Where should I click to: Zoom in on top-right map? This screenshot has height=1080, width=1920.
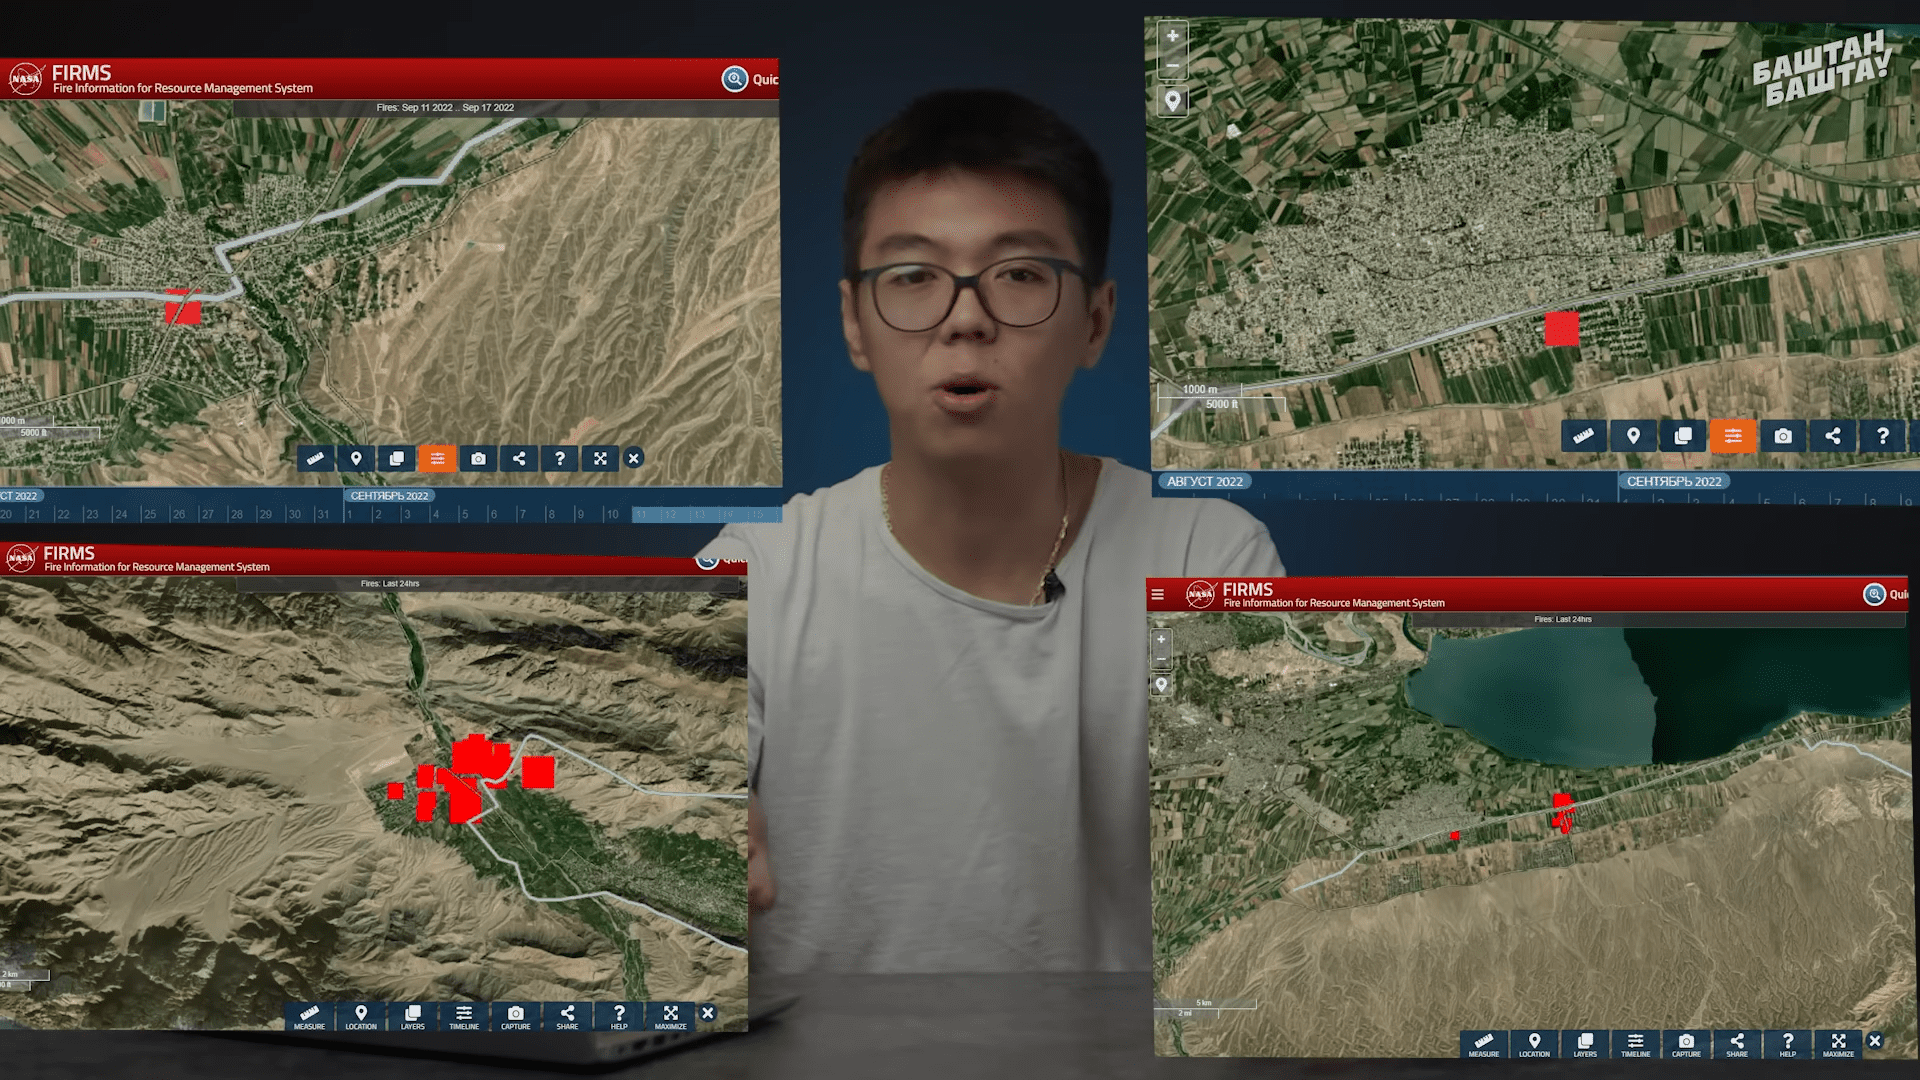pos(1172,36)
